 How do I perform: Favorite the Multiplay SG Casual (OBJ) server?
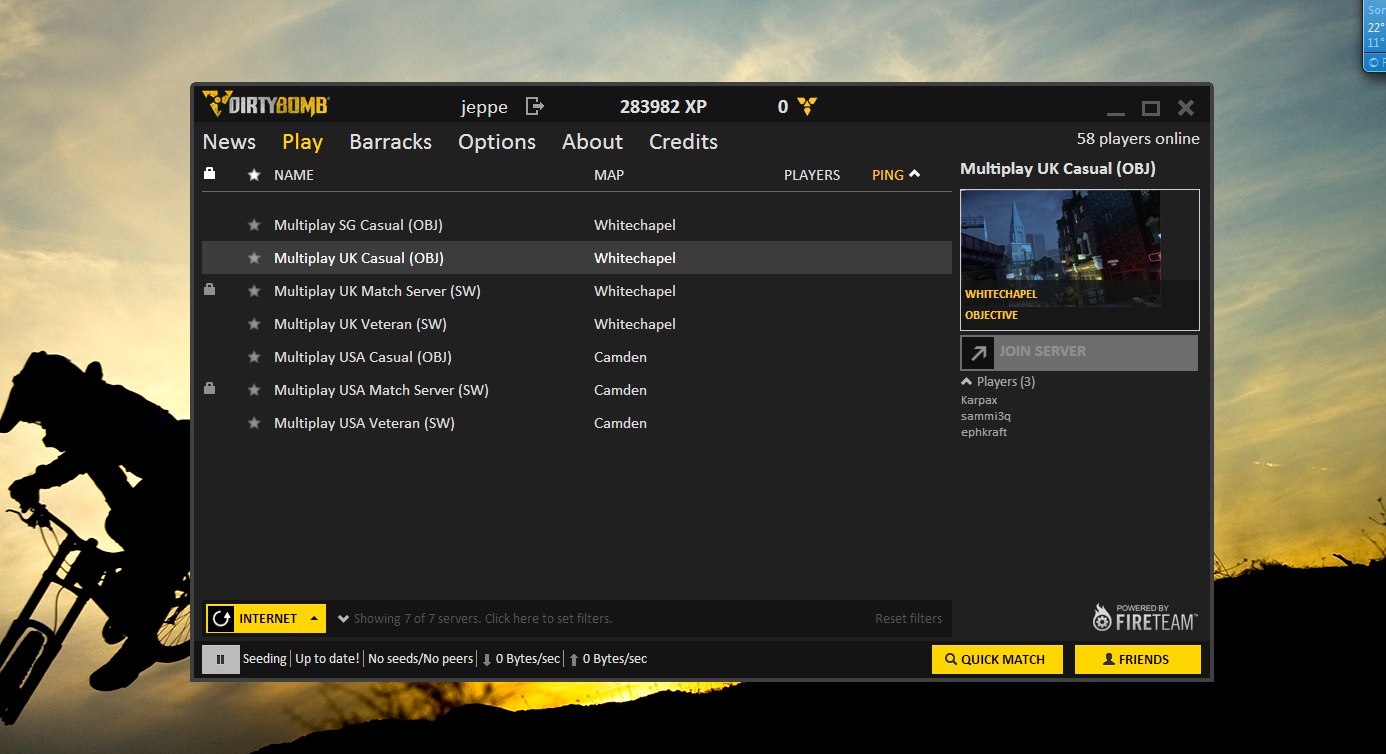pos(254,225)
